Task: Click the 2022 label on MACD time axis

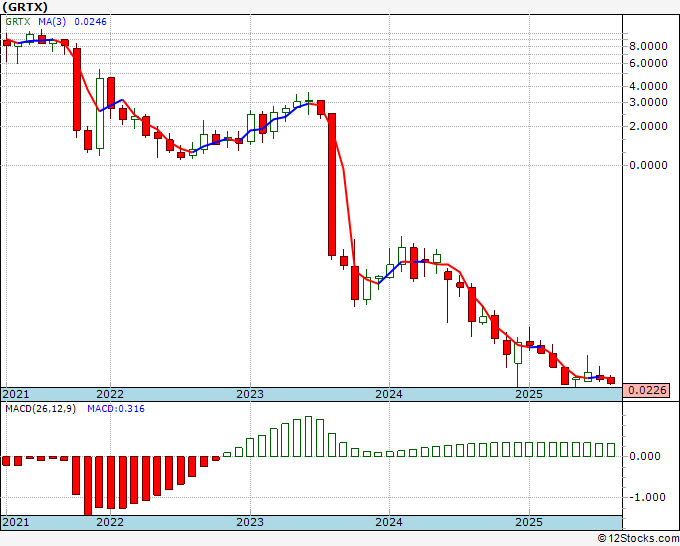Action: point(110,522)
